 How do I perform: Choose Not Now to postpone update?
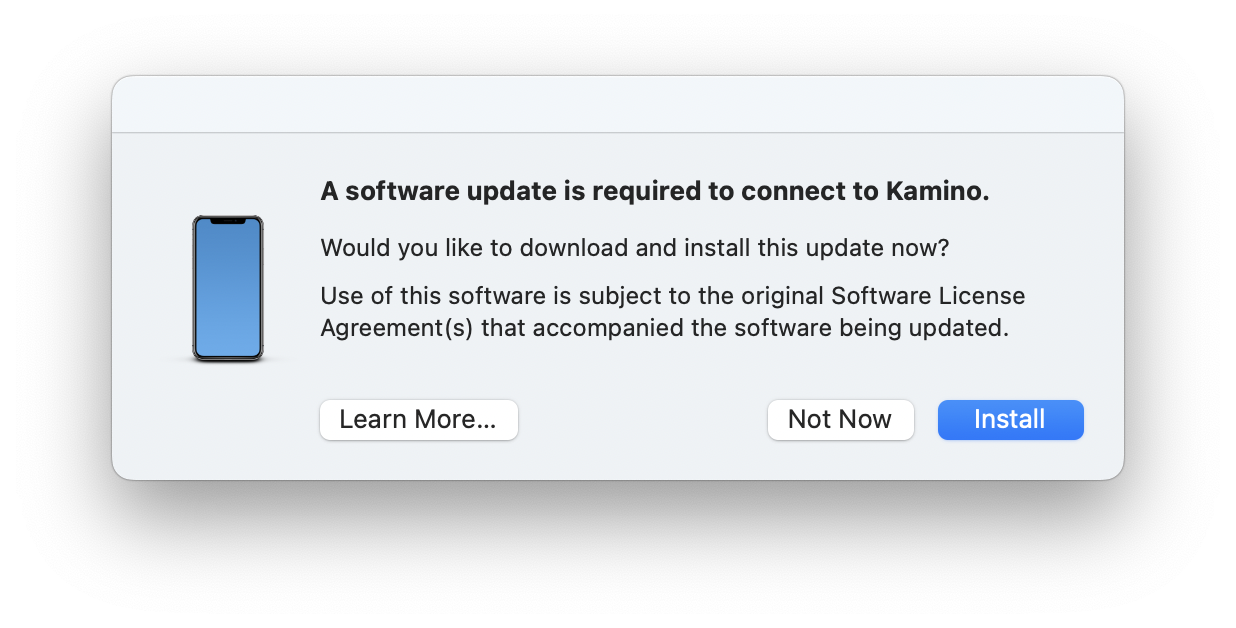click(840, 419)
